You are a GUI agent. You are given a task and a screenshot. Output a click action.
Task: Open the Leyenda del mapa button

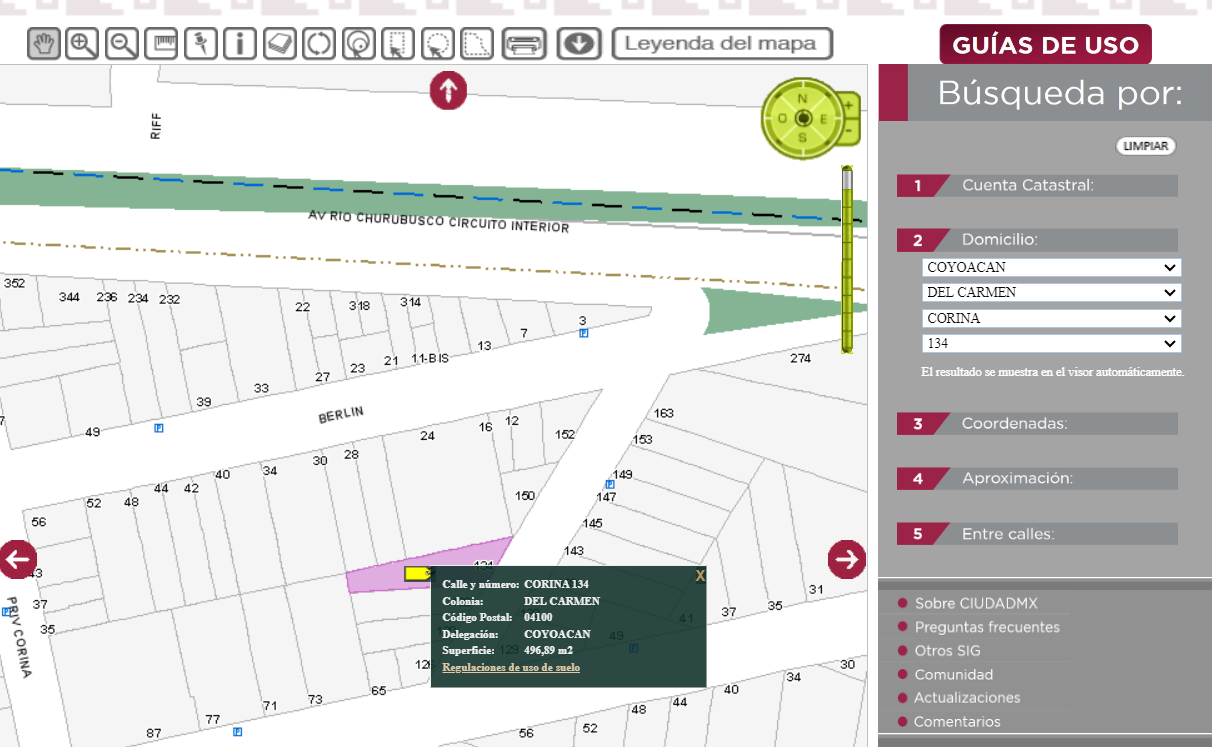(x=722, y=44)
